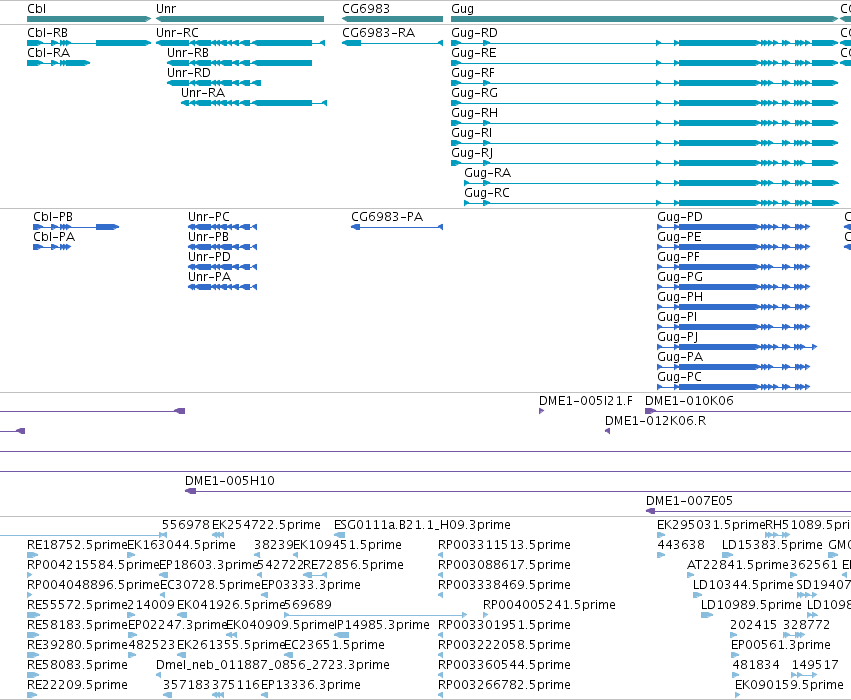The width and height of the screenshot is (851, 700).
Task: Open the Gug-RA transcript label
Action: (487, 173)
